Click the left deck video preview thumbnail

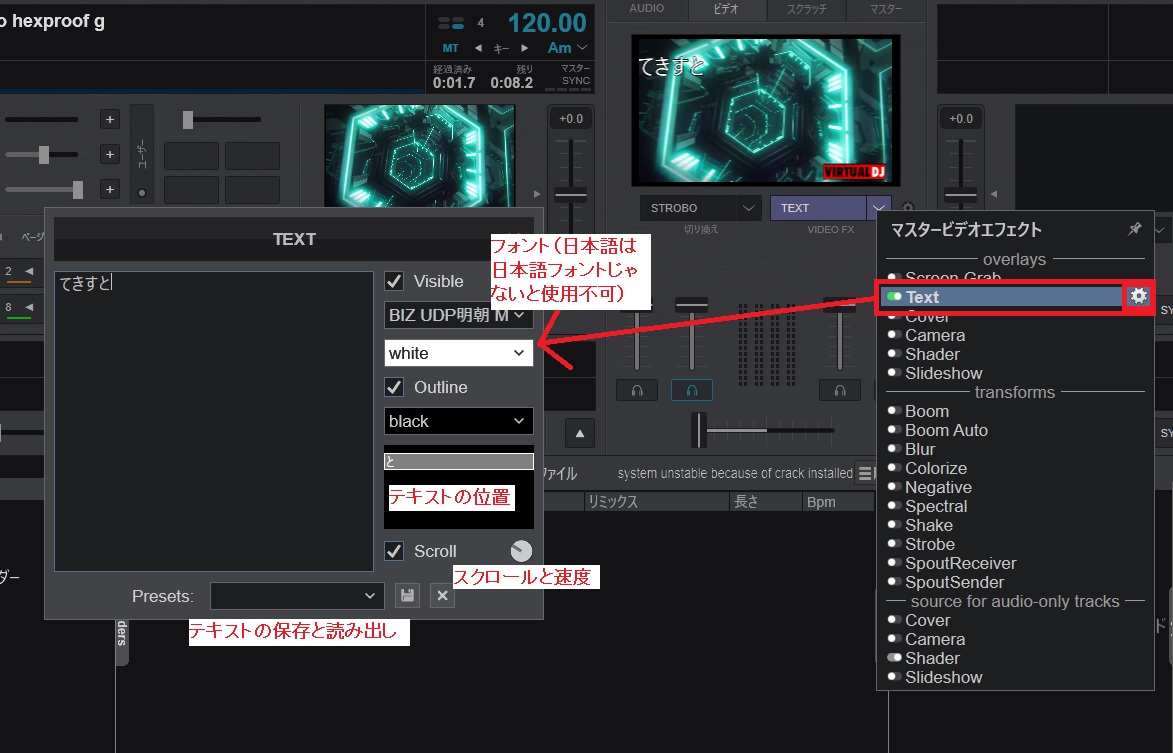[419, 156]
